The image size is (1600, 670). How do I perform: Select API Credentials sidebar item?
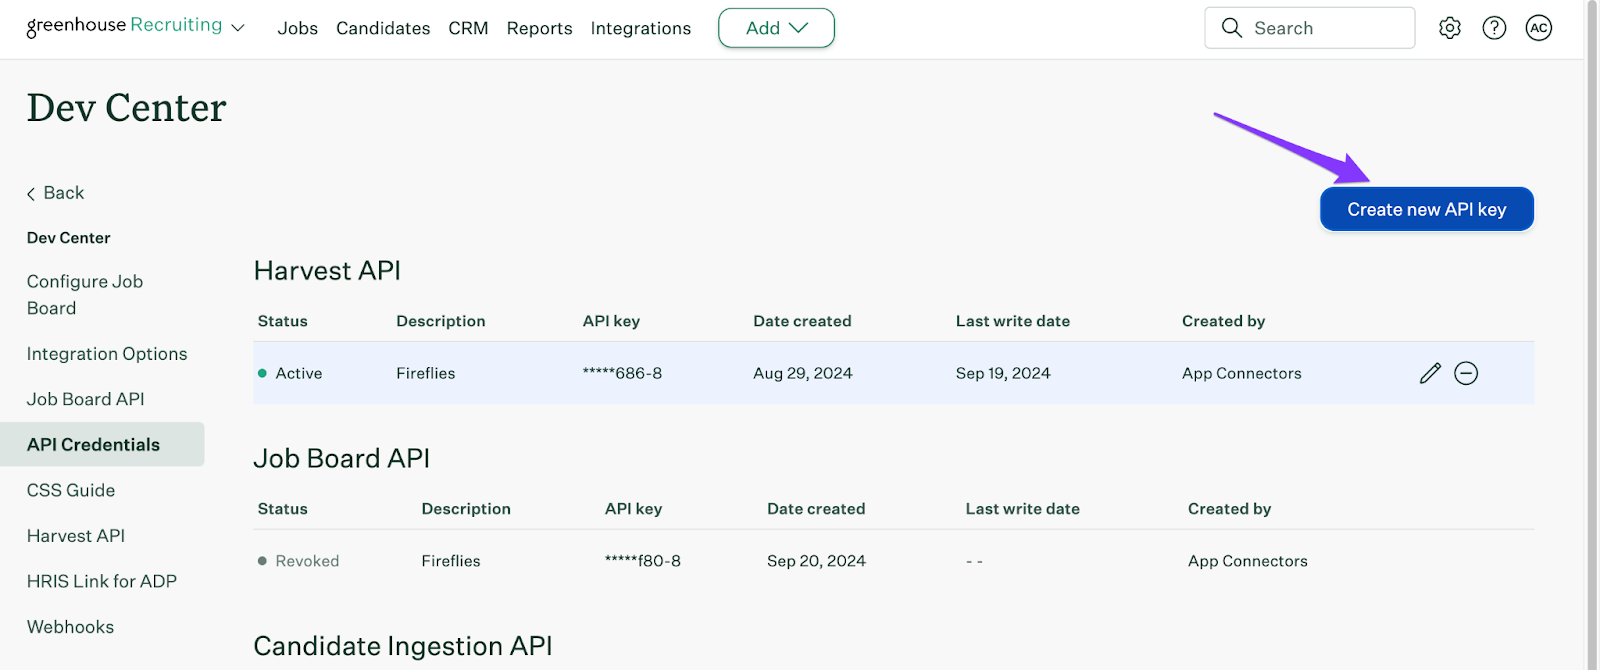pos(93,445)
